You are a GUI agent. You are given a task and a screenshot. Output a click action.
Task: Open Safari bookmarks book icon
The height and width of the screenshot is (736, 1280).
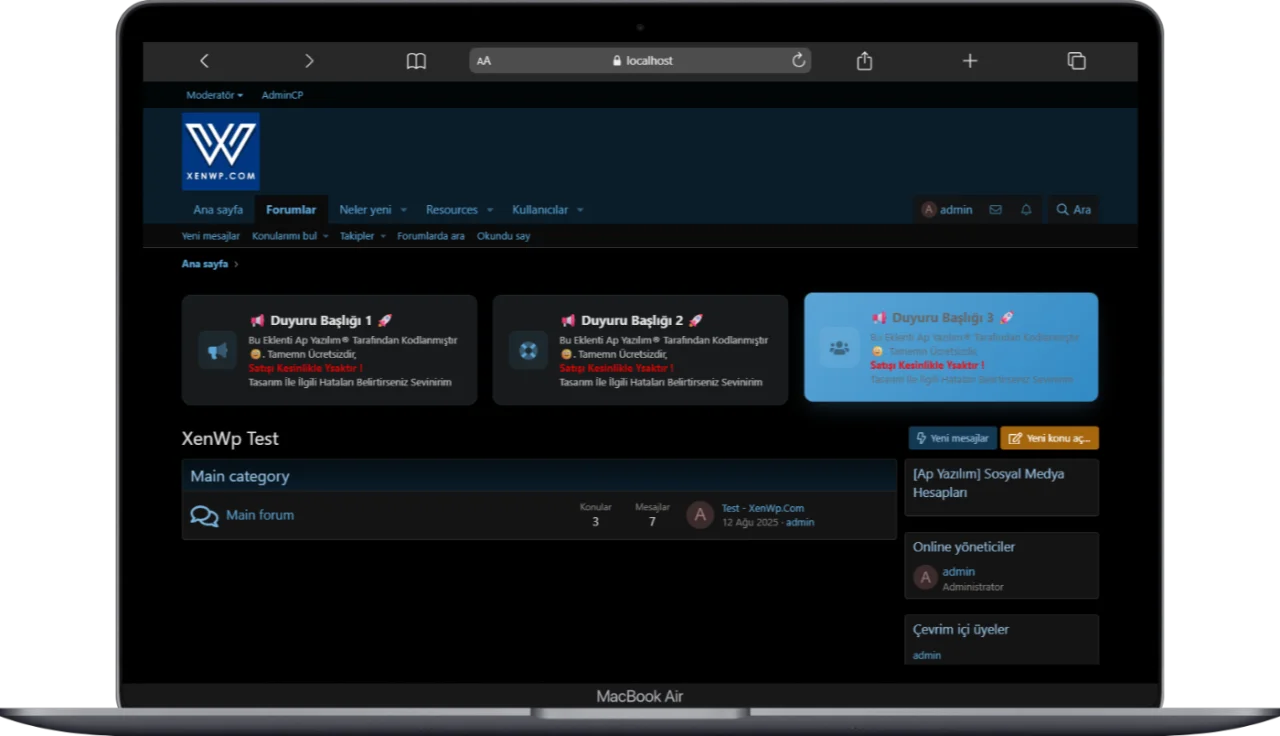click(x=416, y=61)
